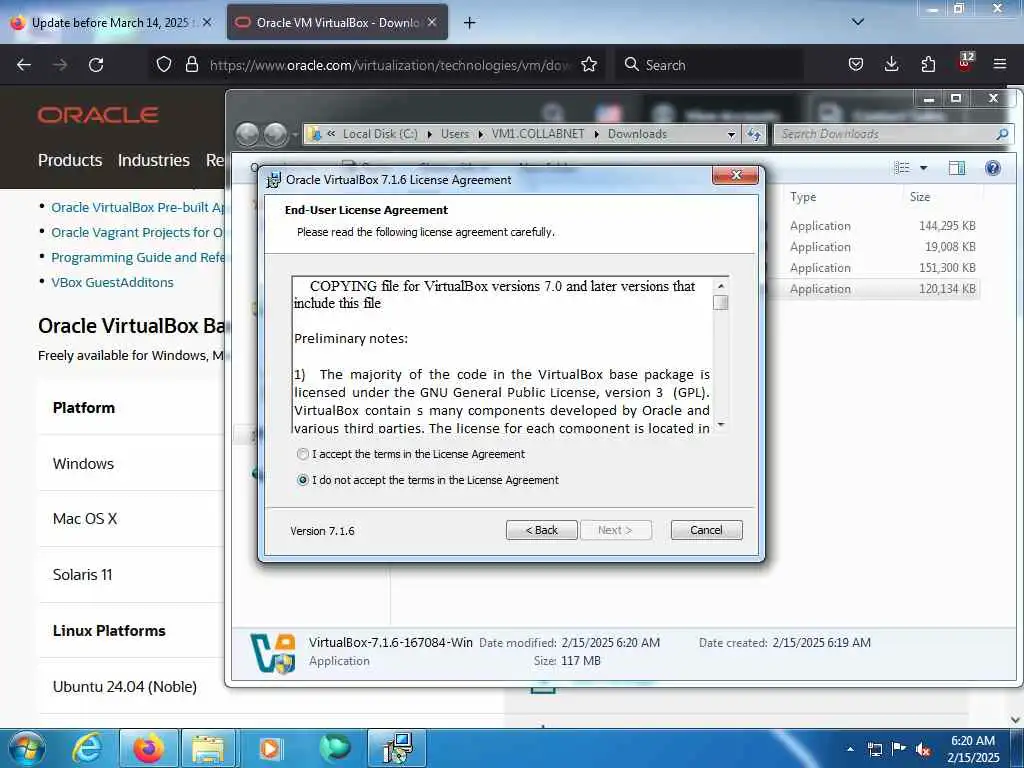Open Oracle VirtualBox Pre-built link
The width and height of the screenshot is (1024, 768).
[x=138, y=208]
